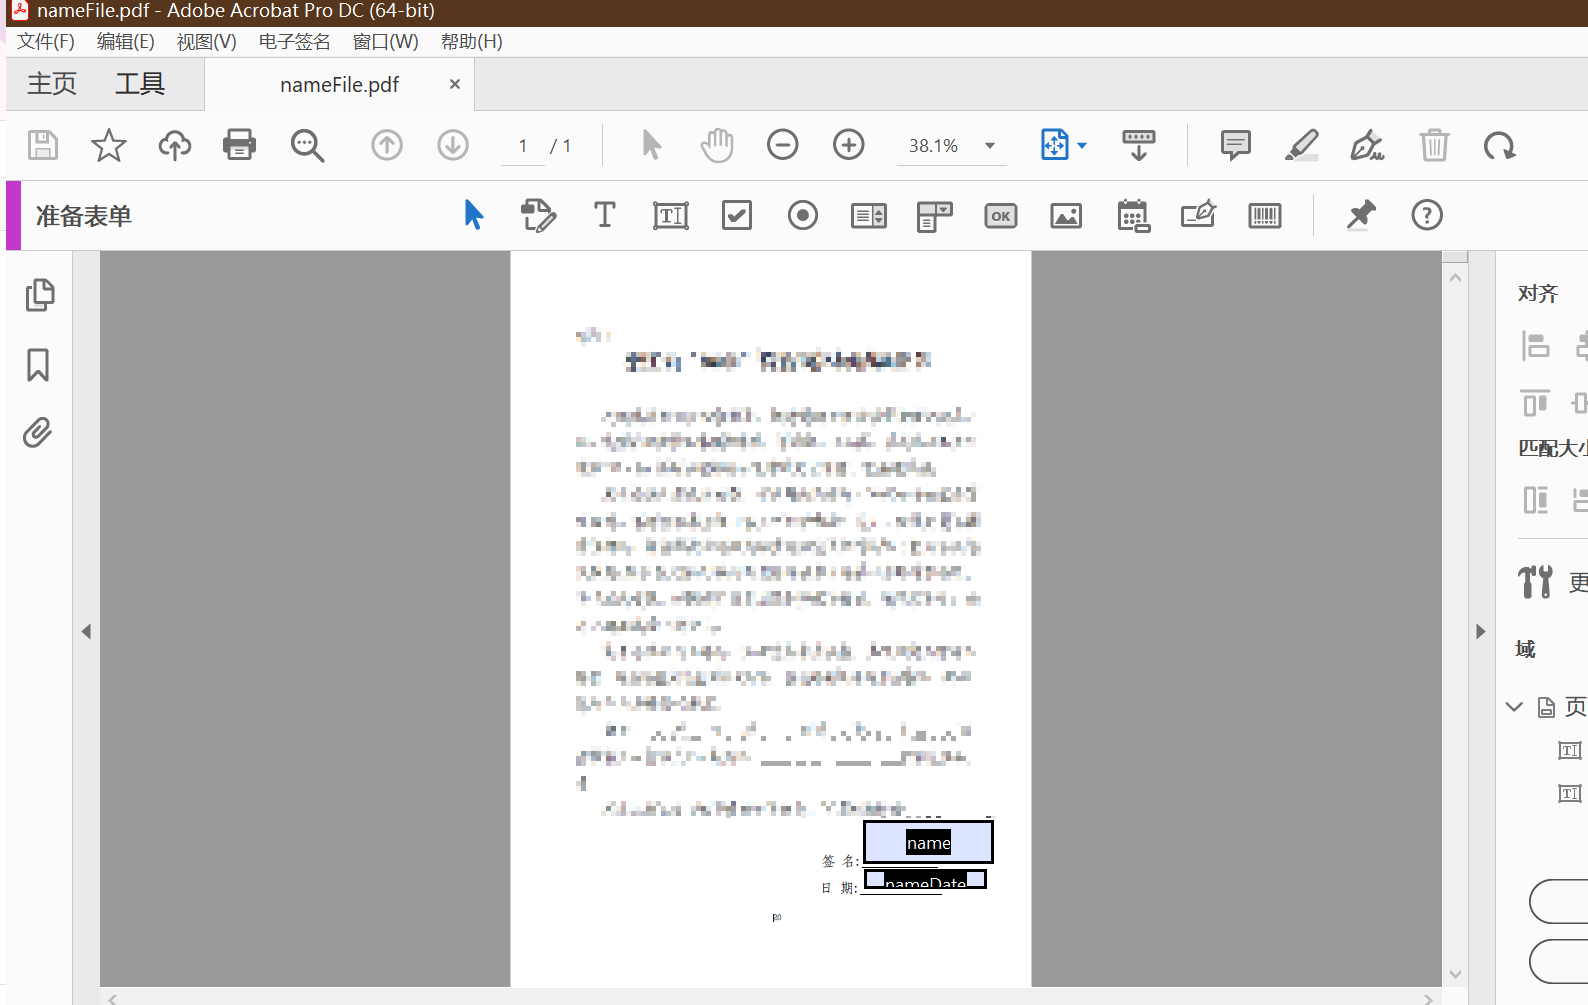Click the Save file icon
Image resolution: width=1588 pixels, height=1005 pixels.
tap(42, 145)
